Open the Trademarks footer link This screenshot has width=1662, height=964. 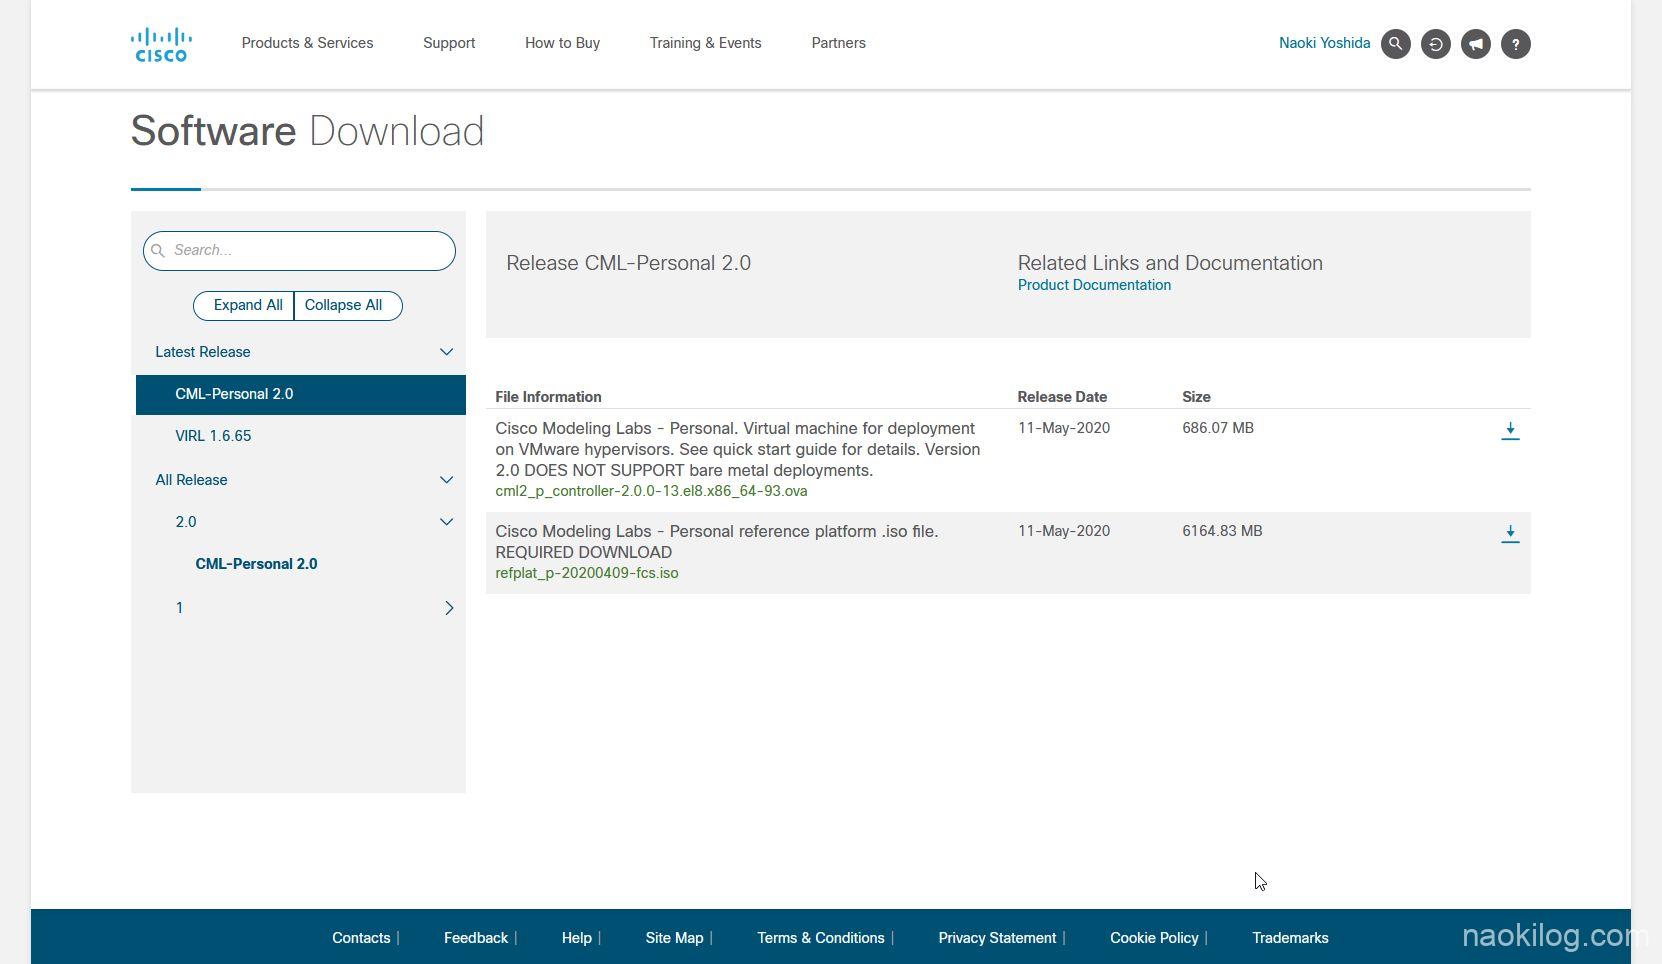tap(1290, 938)
